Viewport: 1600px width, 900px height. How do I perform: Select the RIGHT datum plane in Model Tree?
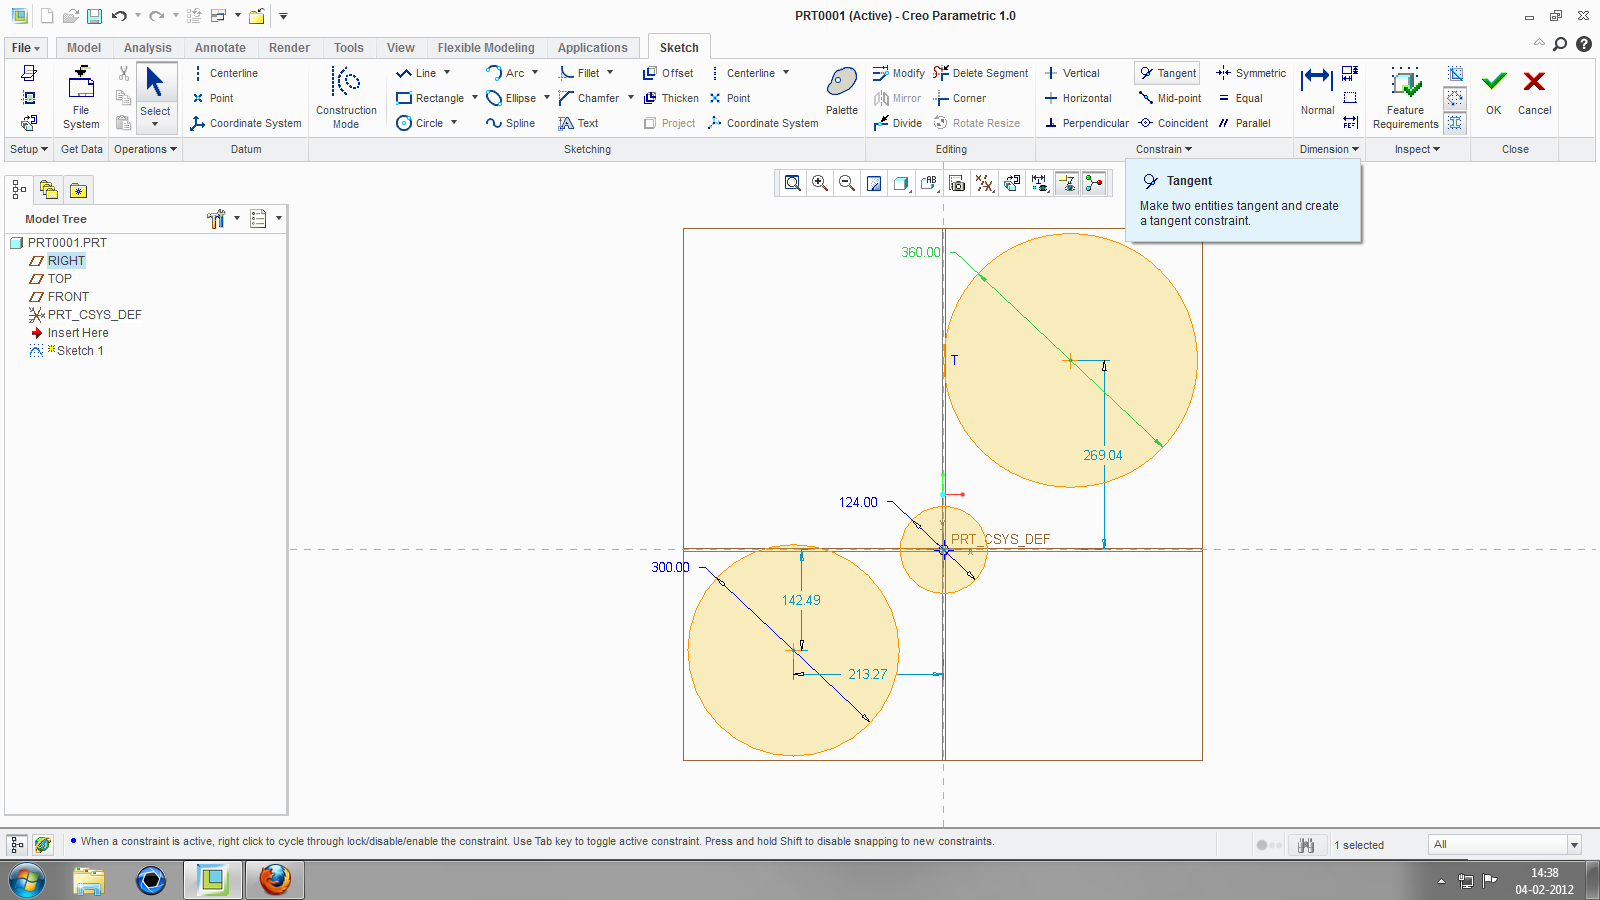tap(66, 261)
